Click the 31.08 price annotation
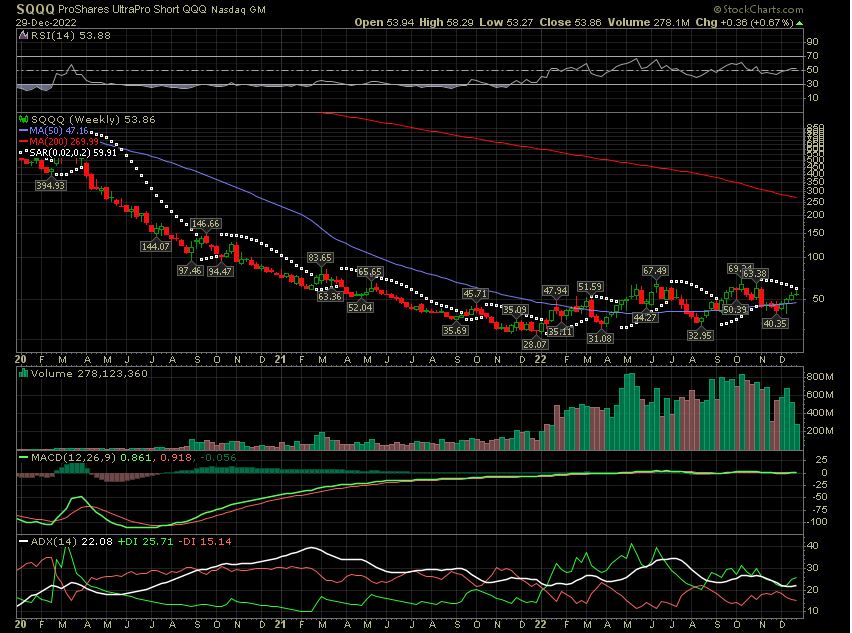The height and width of the screenshot is (633, 852). [x=600, y=338]
